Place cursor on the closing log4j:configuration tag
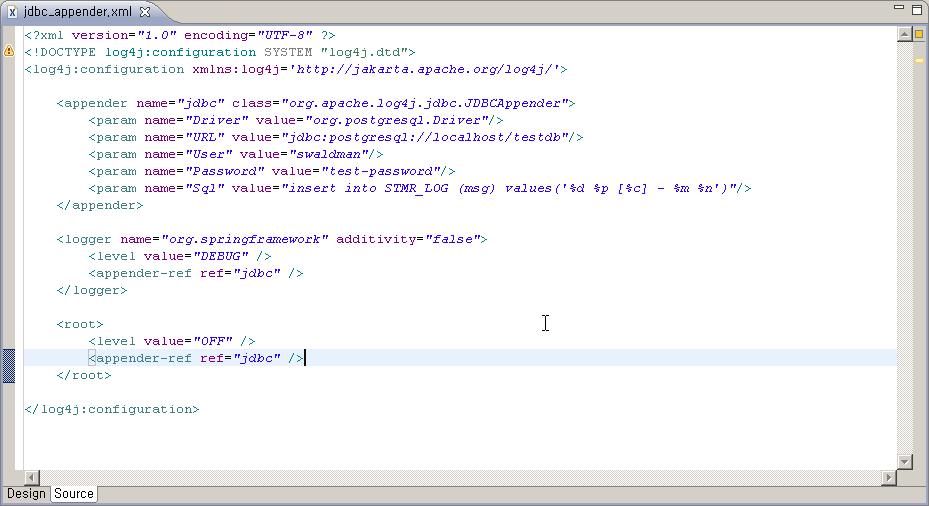This screenshot has width=929, height=506. coord(111,409)
